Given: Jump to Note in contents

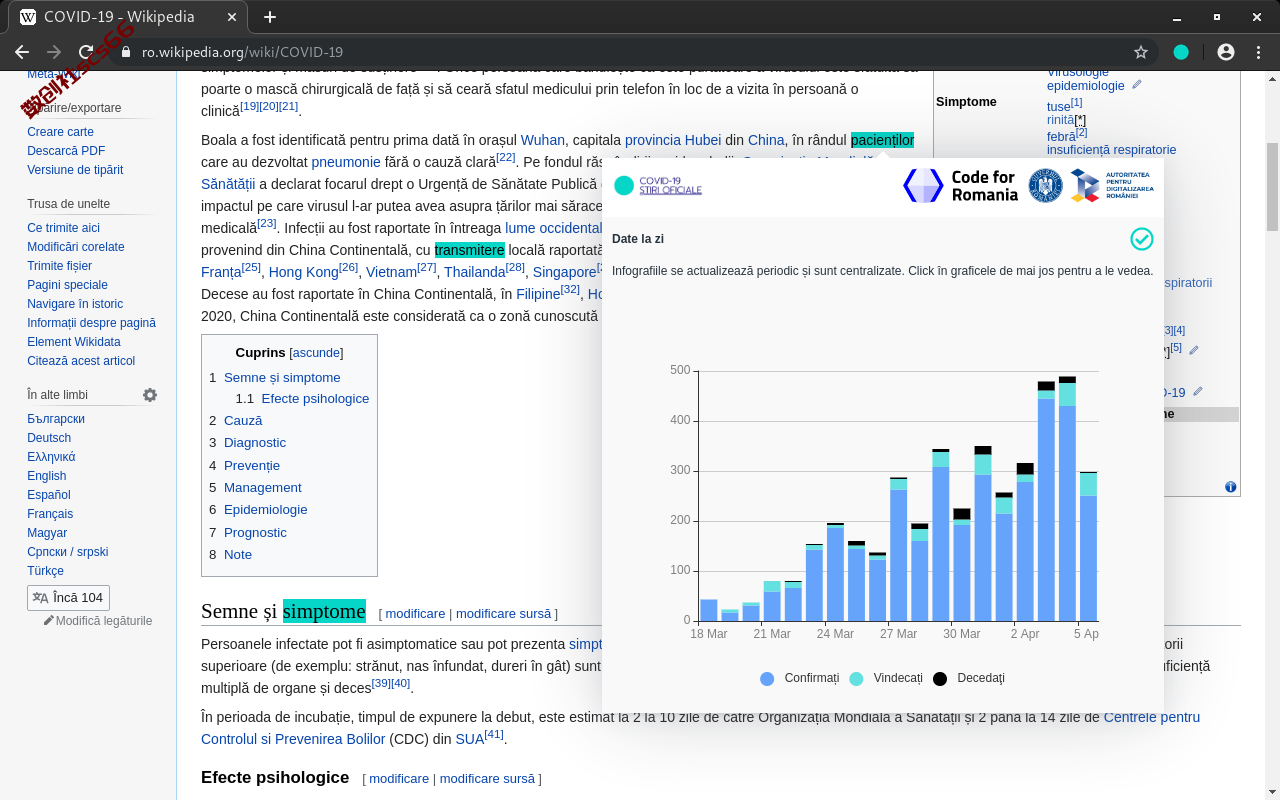Looking at the screenshot, I should coord(238,554).
